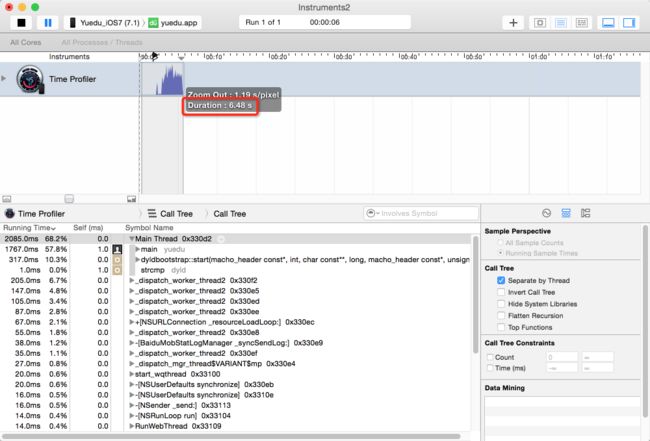The image size is (650, 441).
Task: Open the Yuedu_iOS7 (7.1) device selector
Action: click(x=104, y=22)
